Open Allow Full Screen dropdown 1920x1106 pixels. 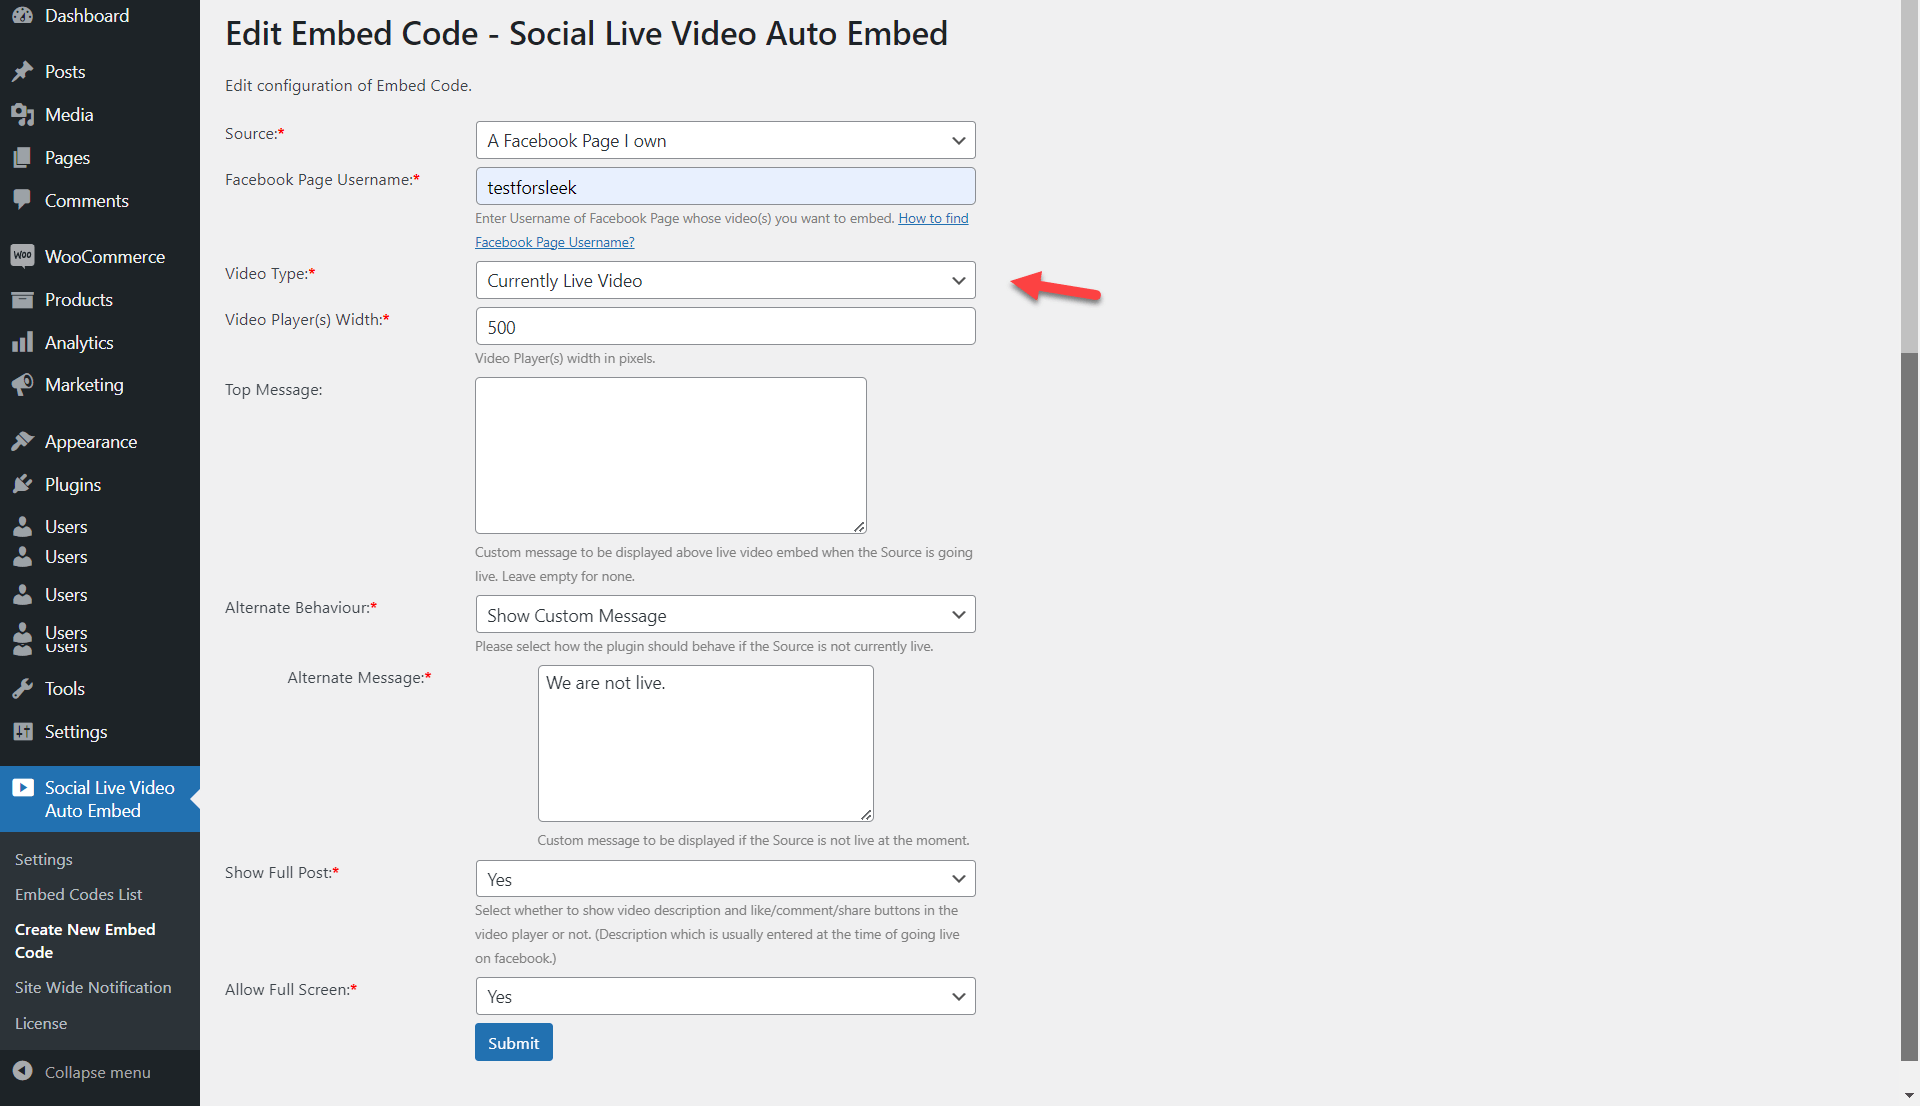pyautogui.click(x=725, y=996)
